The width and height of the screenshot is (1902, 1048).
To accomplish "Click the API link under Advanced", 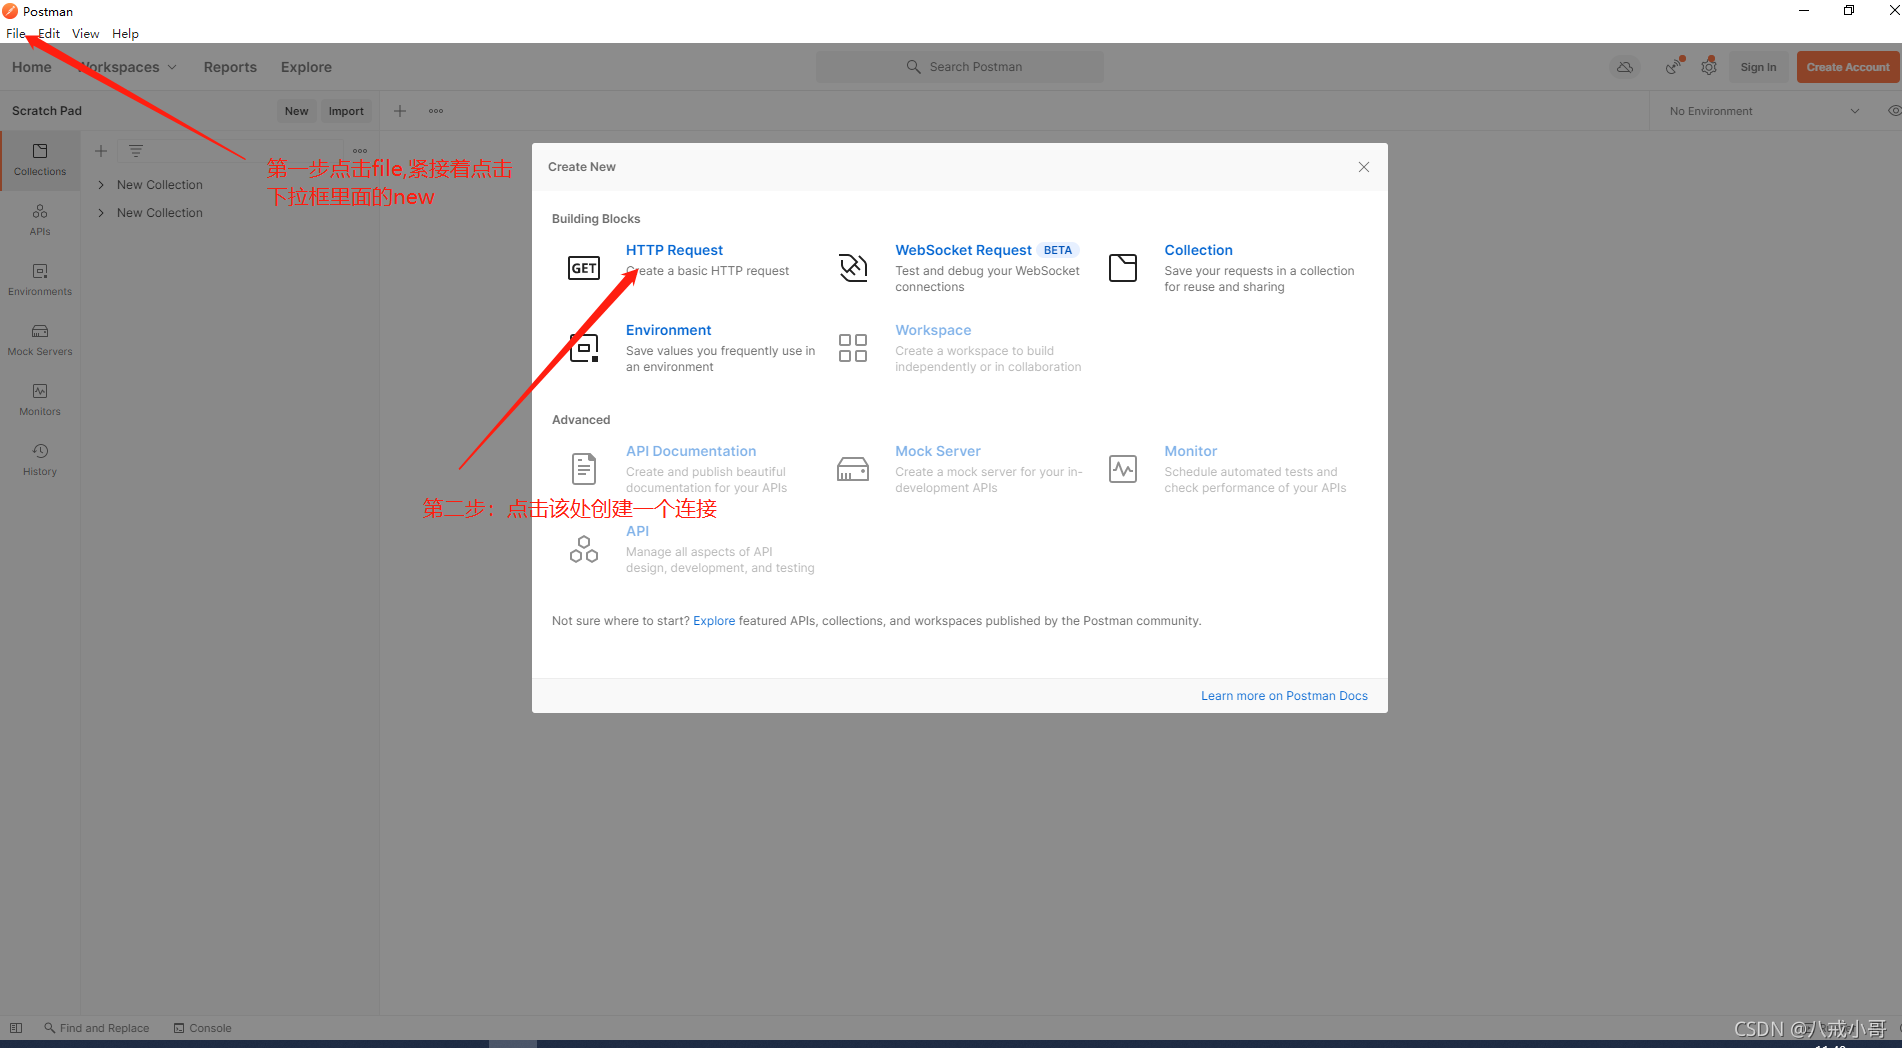I will 637,531.
